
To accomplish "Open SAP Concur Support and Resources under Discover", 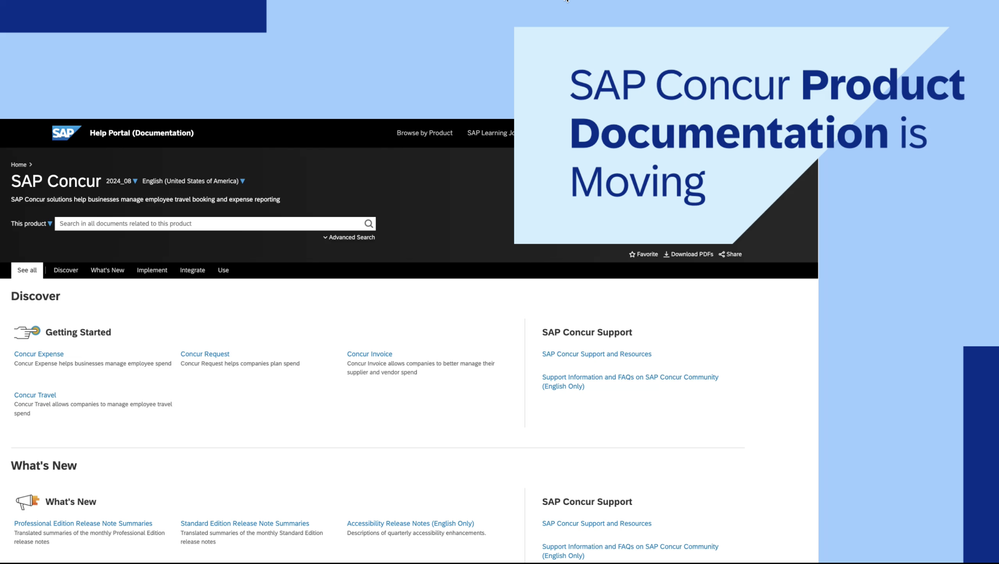I will 597,354.
